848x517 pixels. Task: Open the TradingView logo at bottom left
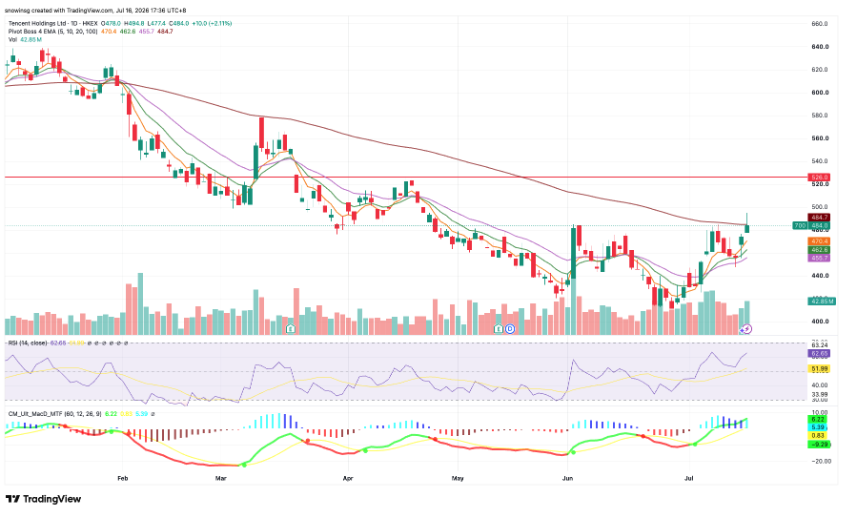coord(43,499)
